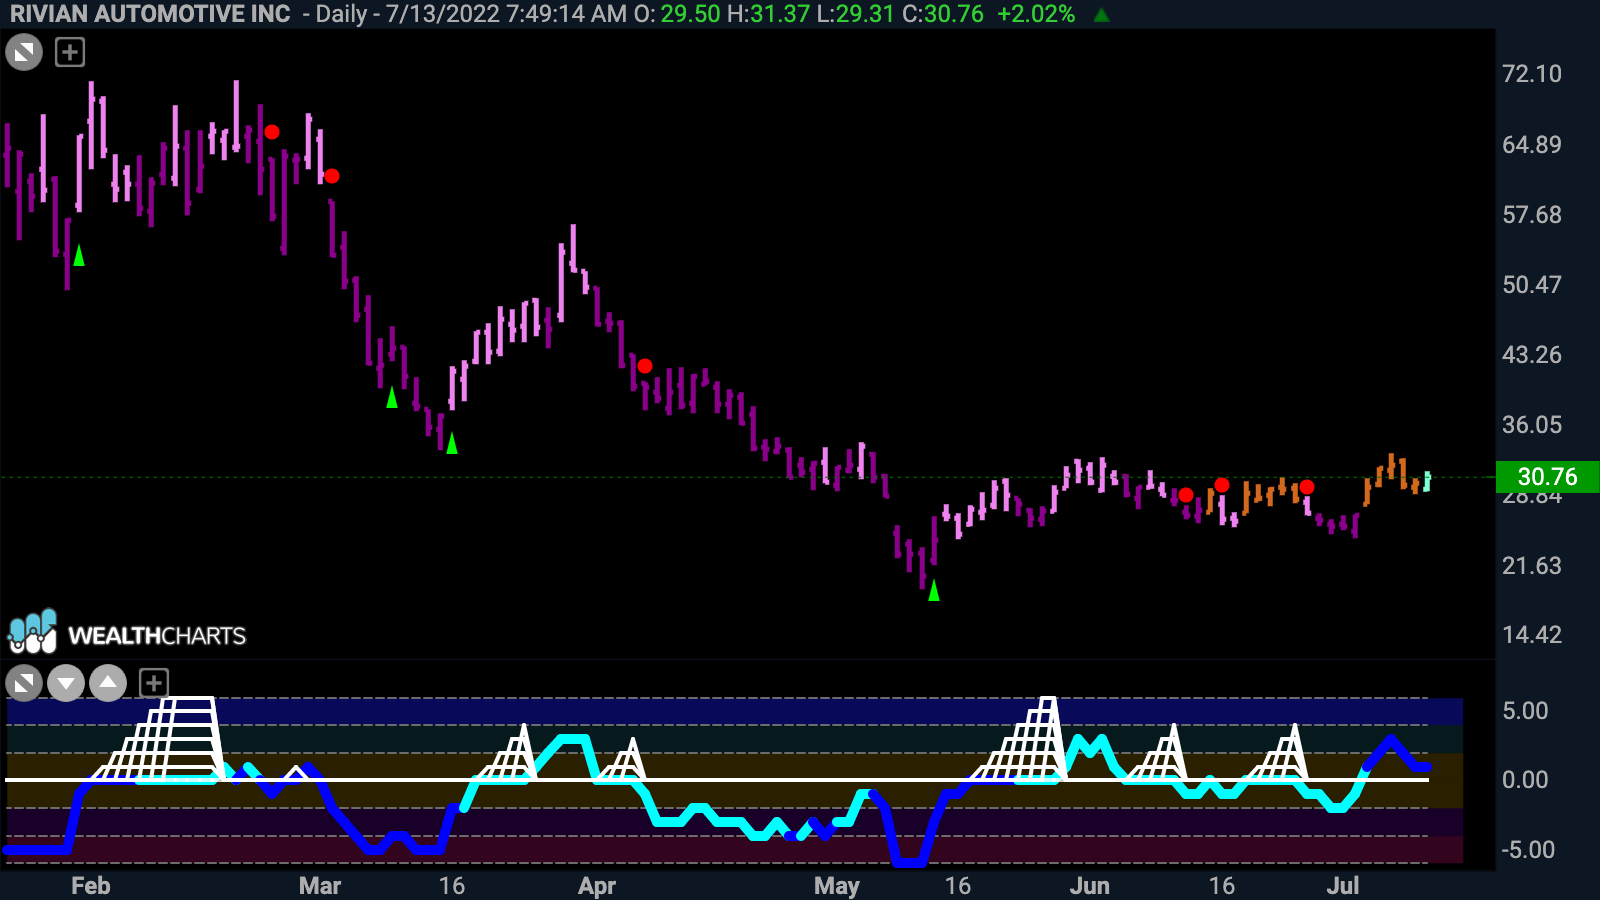Click the 43.26 price axis label
This screenshot has width=1600, height=900.
(x=1531, y=355)
